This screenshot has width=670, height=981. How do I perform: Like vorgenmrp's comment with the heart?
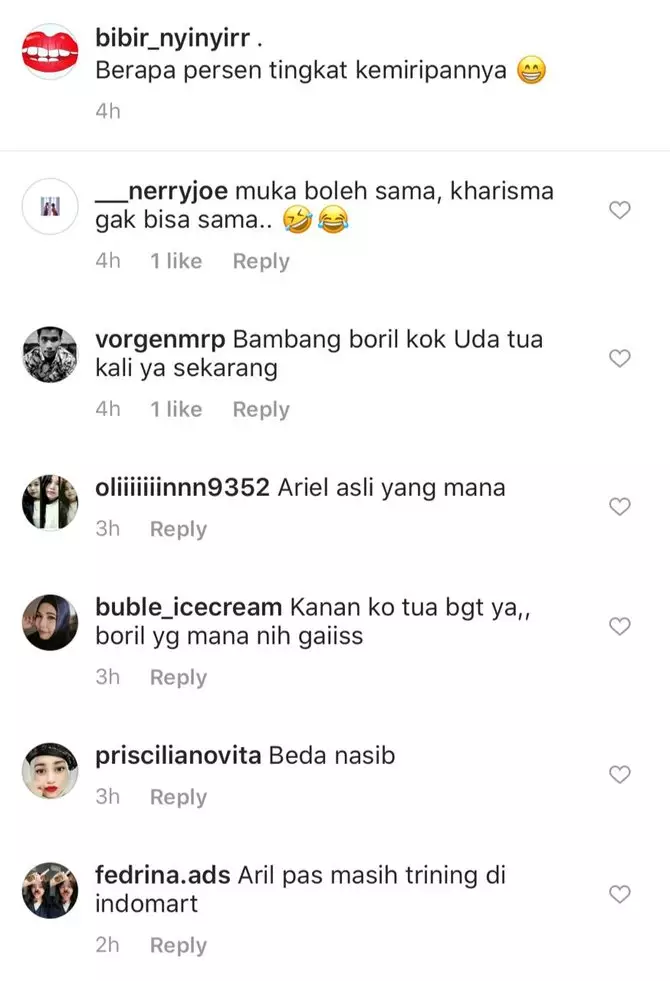[x=619, y=358]
